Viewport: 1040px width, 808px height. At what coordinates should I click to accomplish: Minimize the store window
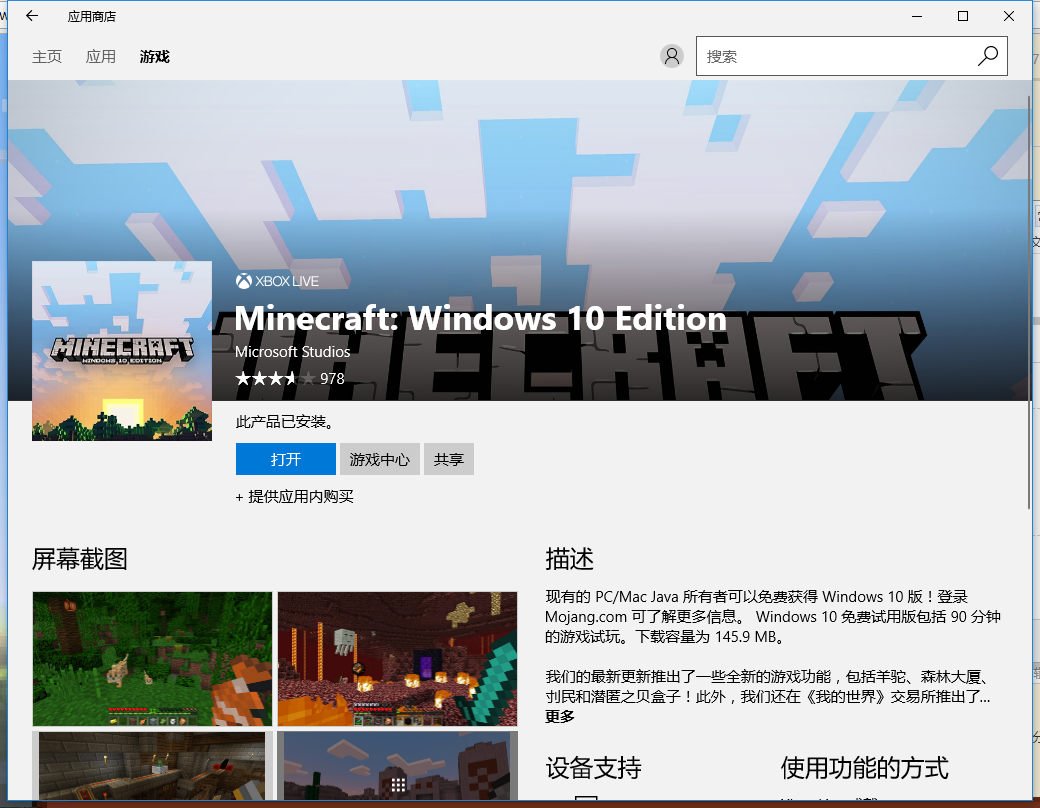pyautogui.click(x=917, y=16)
